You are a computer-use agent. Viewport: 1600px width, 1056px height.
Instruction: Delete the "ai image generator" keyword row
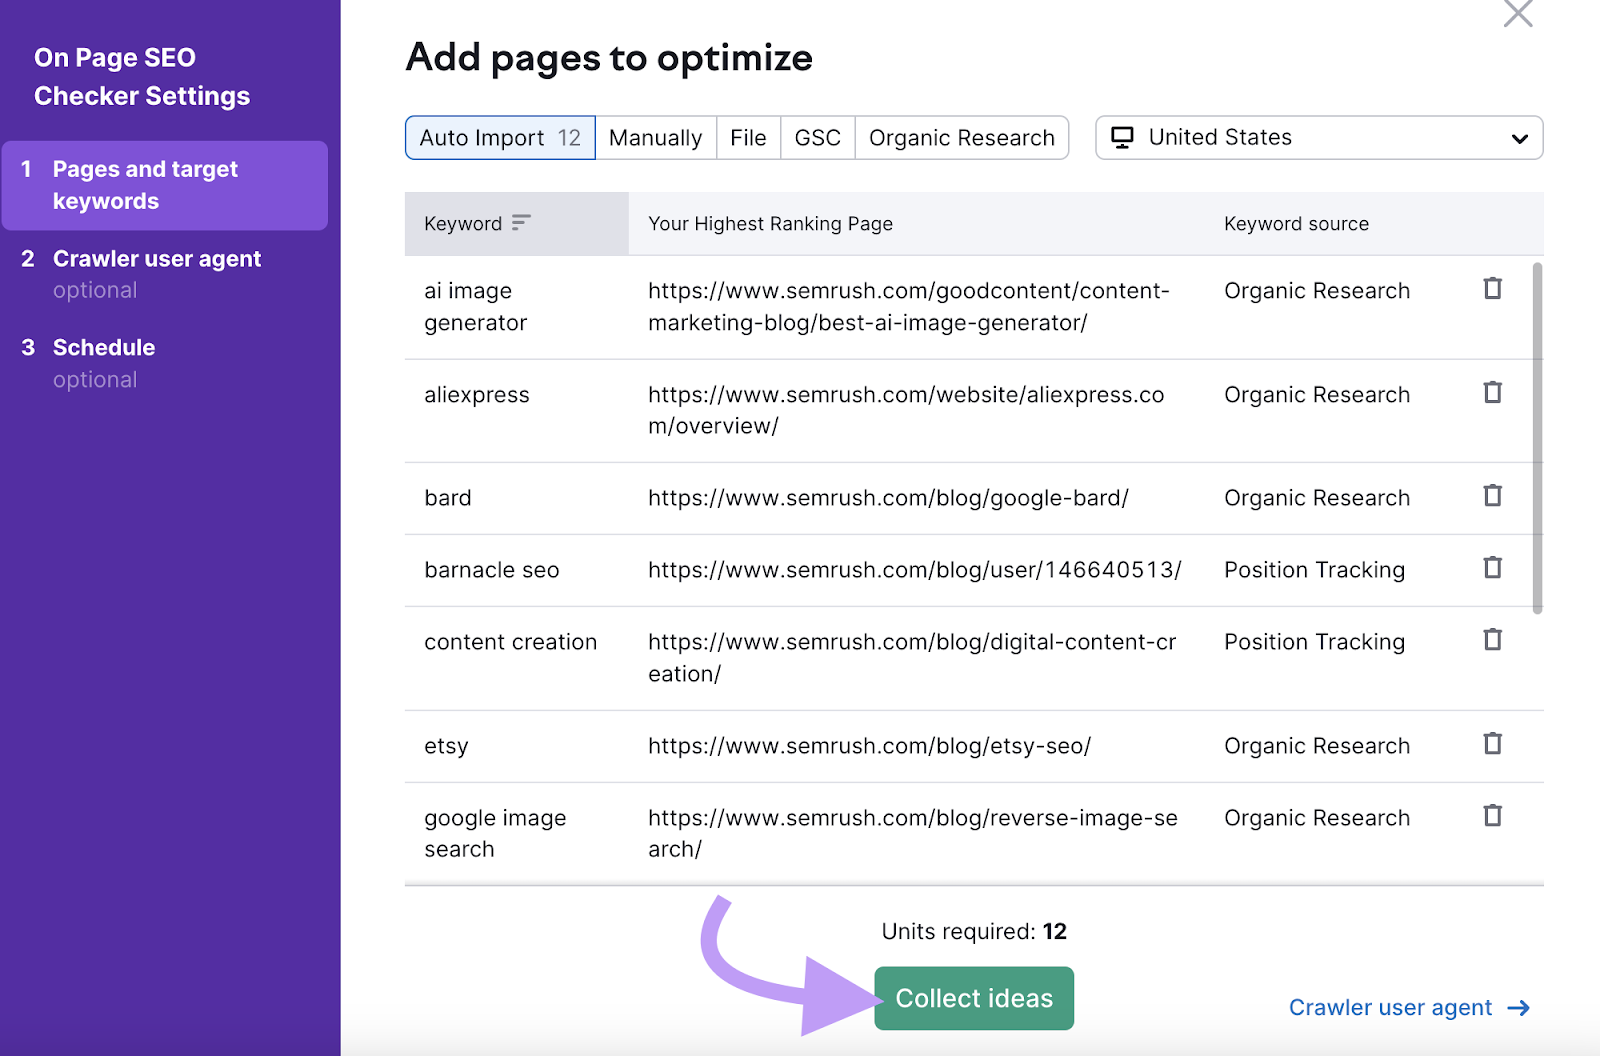(1492, 289)
